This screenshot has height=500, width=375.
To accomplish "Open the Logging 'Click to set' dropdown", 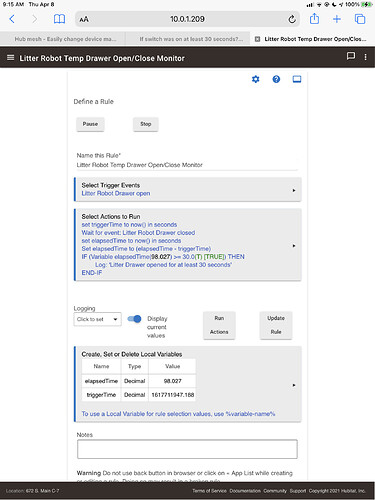I will coord(97,319).
